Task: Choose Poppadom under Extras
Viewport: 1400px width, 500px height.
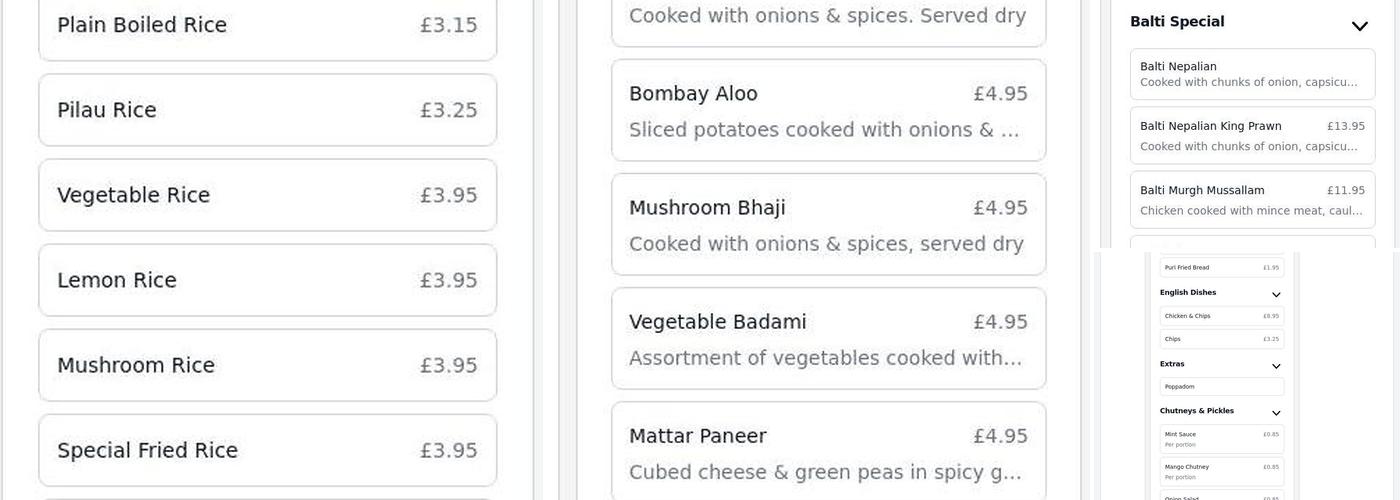Action: pos(1221,386)
